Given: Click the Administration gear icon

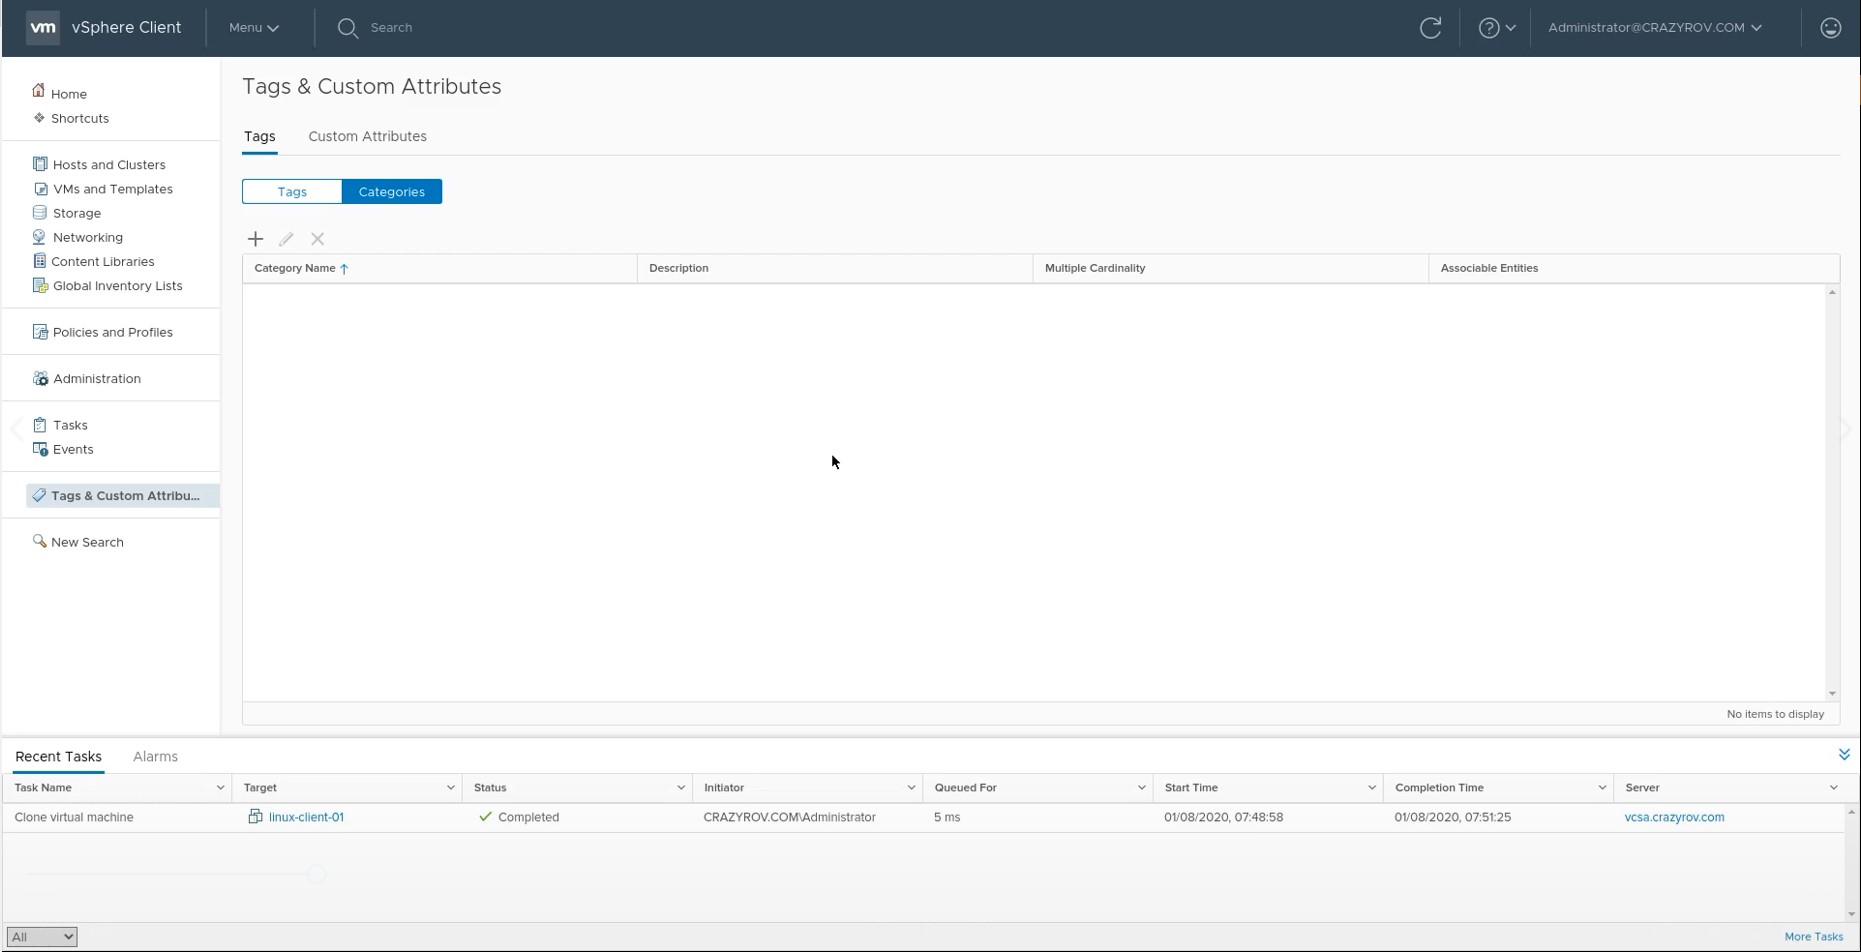Looking at the screenshot, I should (40, 378).
